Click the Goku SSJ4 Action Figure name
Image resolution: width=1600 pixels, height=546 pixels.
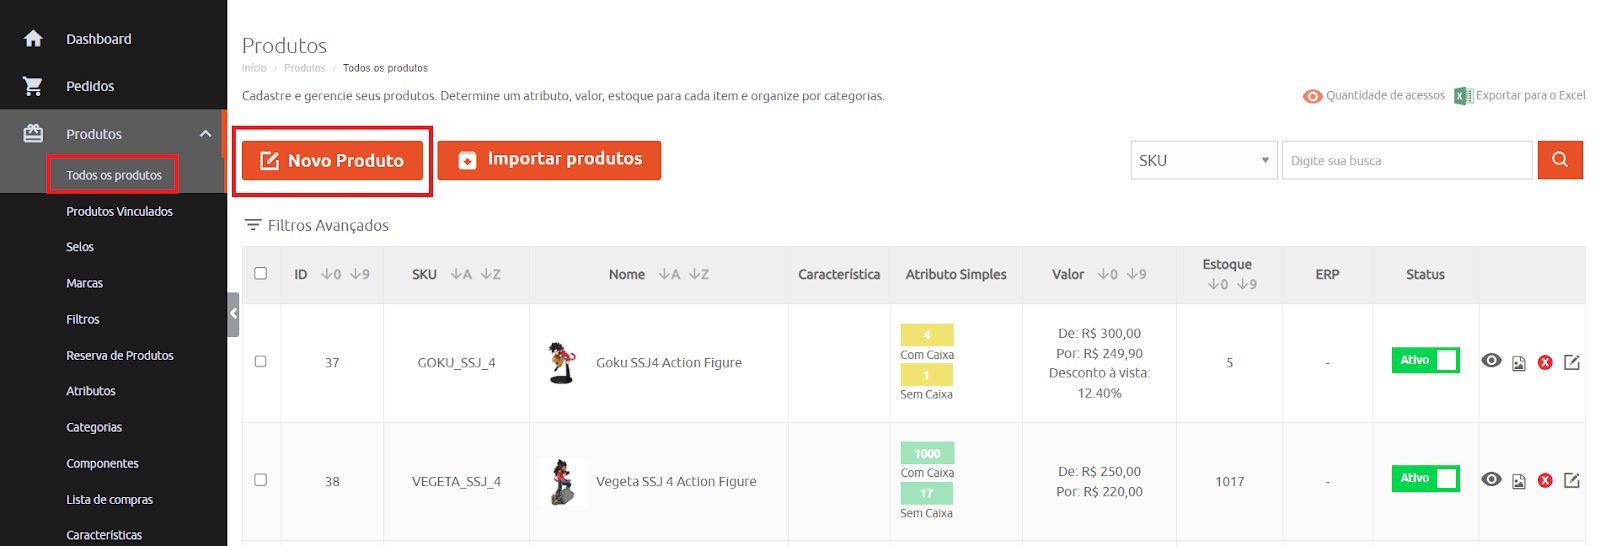pos(669,363)
